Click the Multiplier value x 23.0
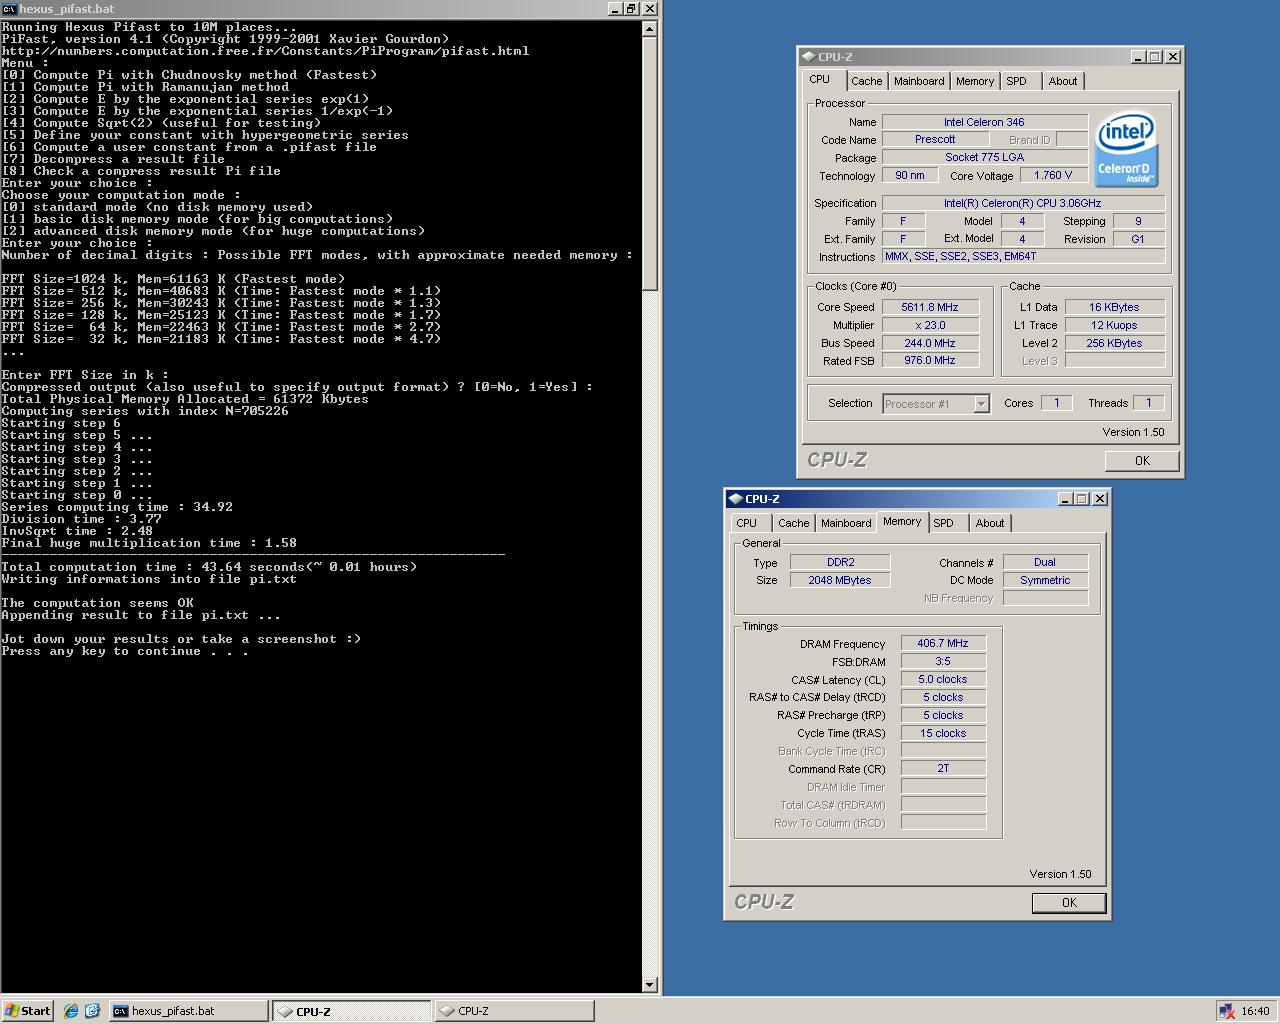The image size is (1280, 1024). click(x=930, y=326)
